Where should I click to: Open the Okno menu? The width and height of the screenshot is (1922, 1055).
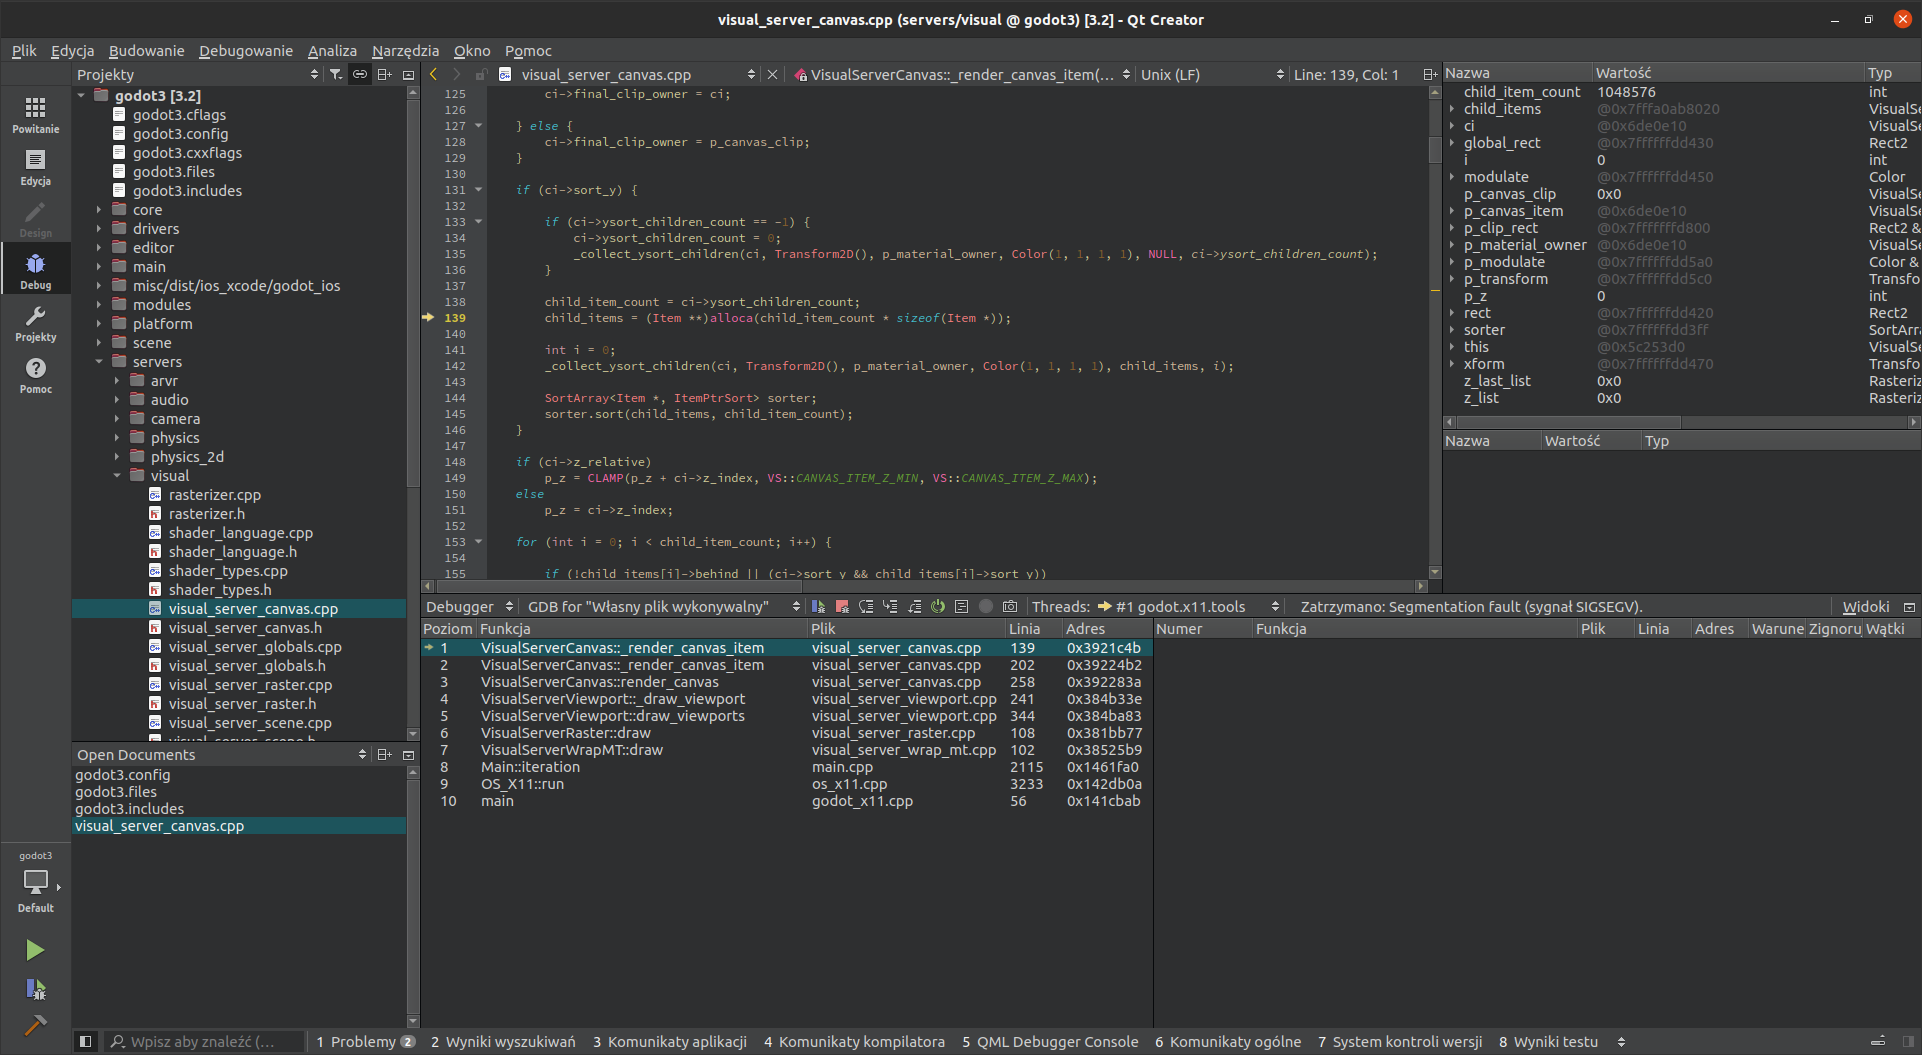pyautogui.click(x=472, y=51)
